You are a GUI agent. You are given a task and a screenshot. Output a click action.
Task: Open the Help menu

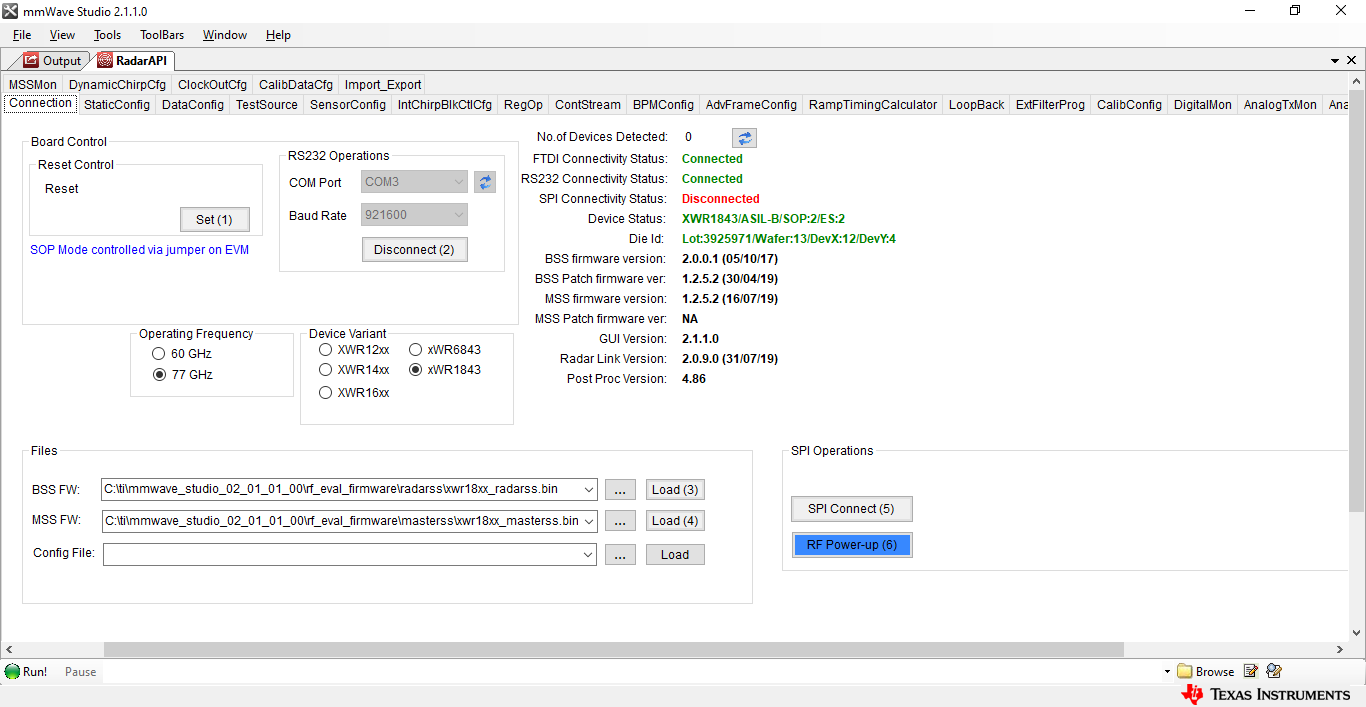click(278, 35)
